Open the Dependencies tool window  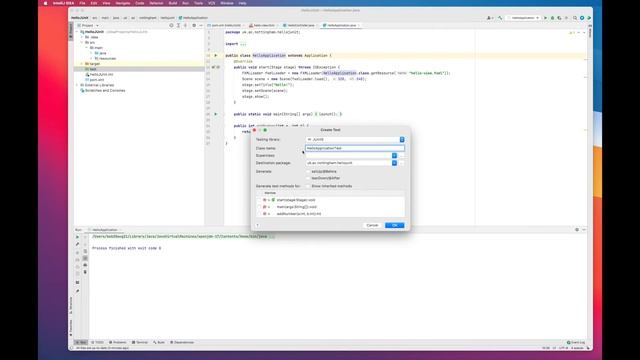[x=182, y=342]
